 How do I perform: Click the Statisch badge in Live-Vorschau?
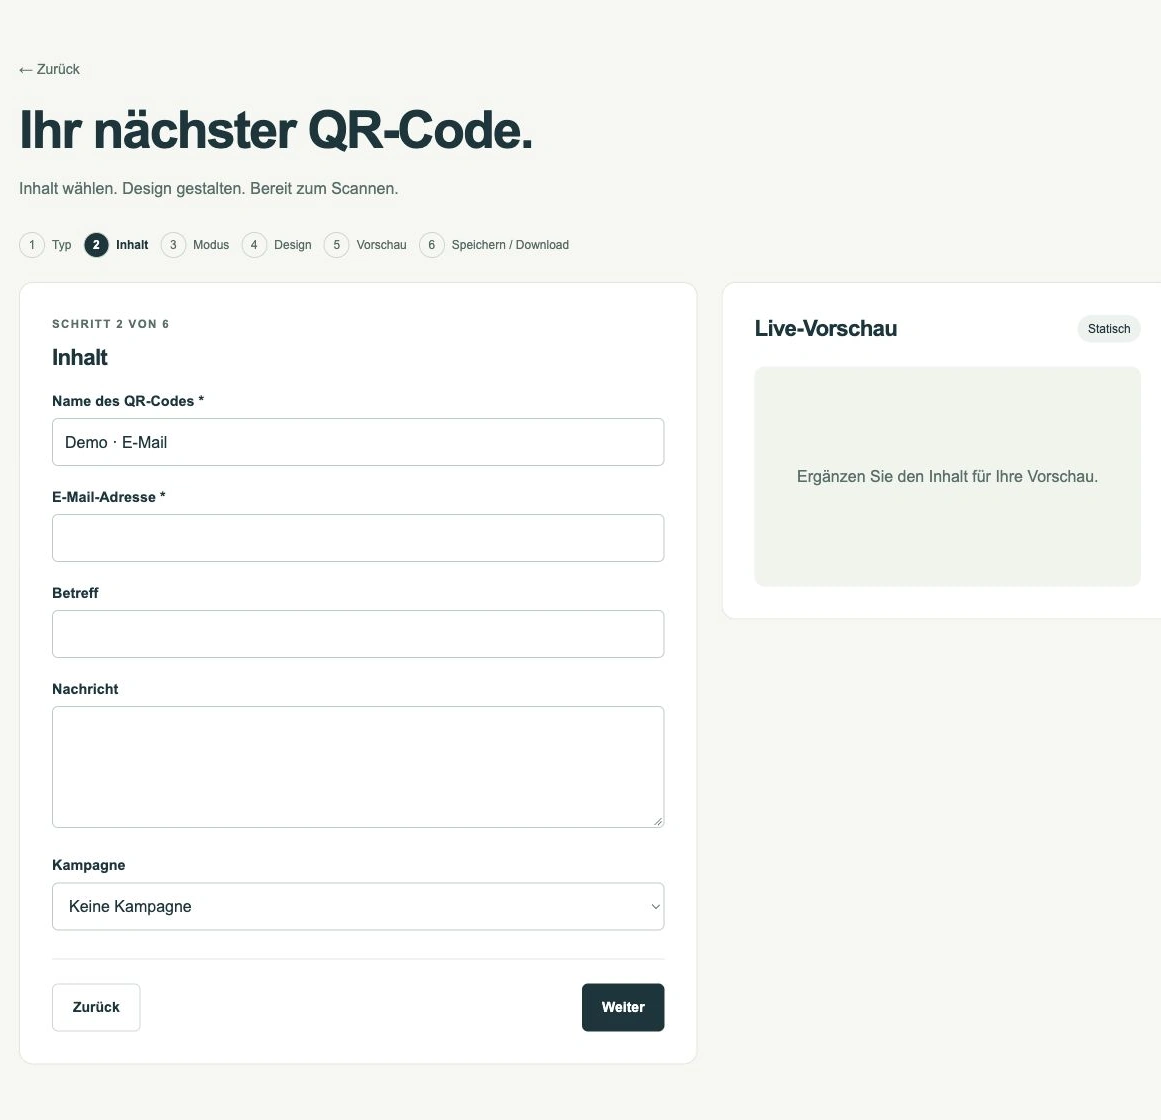(1109, 329)
